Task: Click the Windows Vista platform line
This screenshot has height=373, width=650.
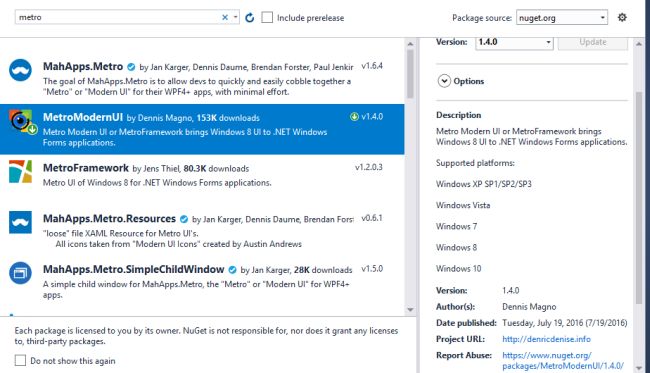Action: point(463,205)
